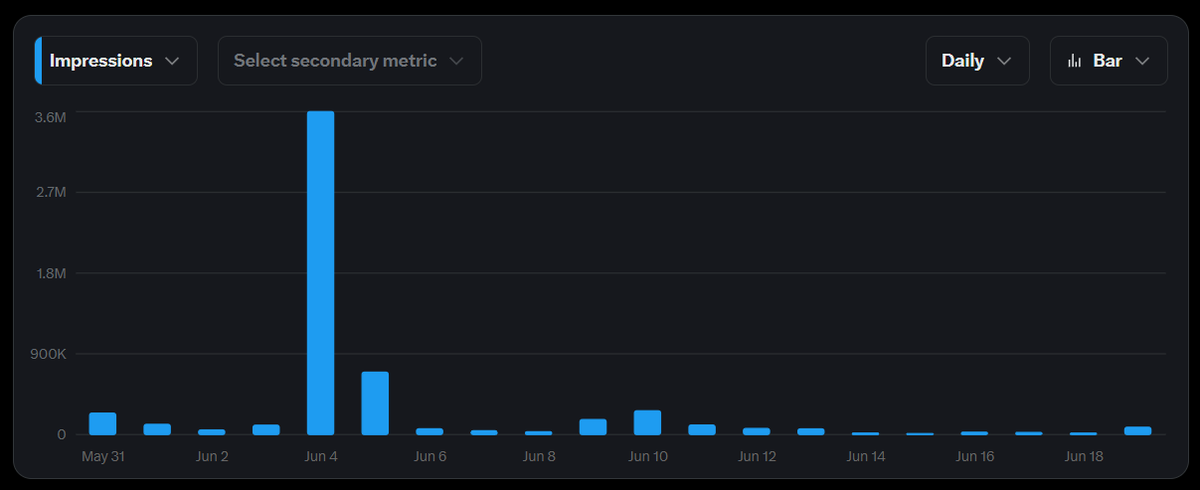
Task: Open the Impressions primary metric dropdown
Action: [x=116, y=61]
